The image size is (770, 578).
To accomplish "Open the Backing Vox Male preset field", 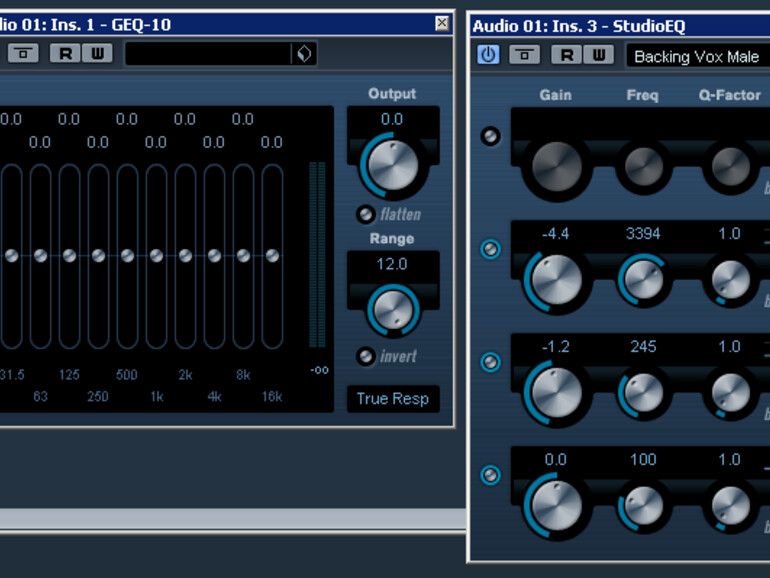I will (697, 56).
